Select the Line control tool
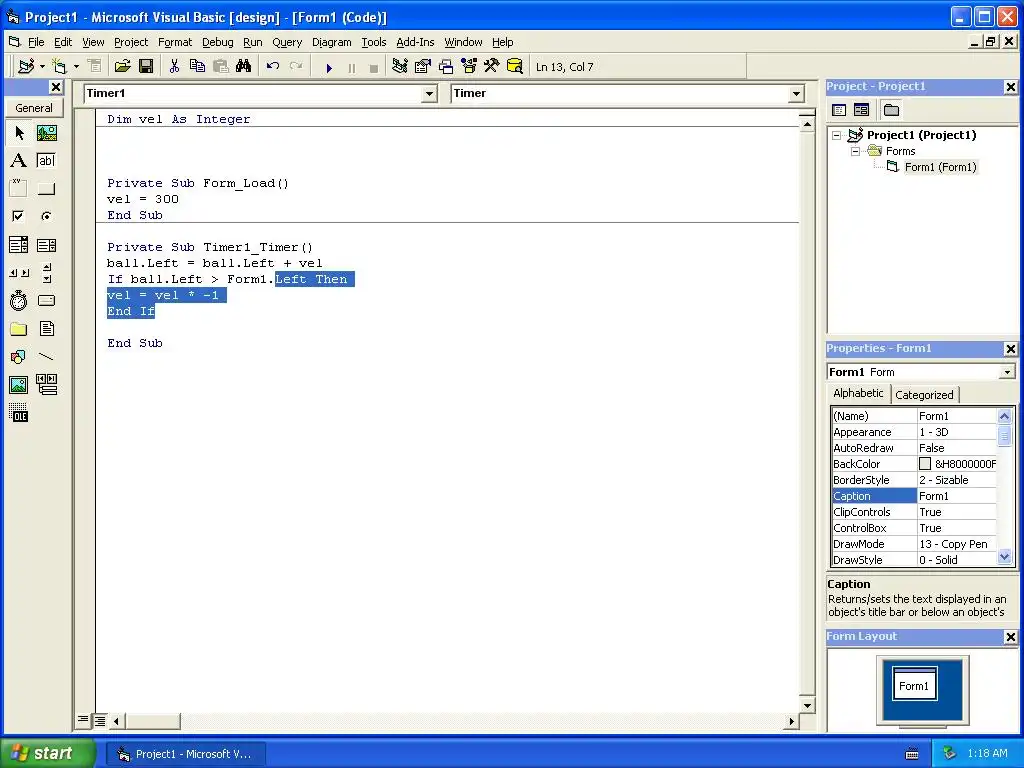Viewport: 1024px width, 768px height. coord(46,357)
